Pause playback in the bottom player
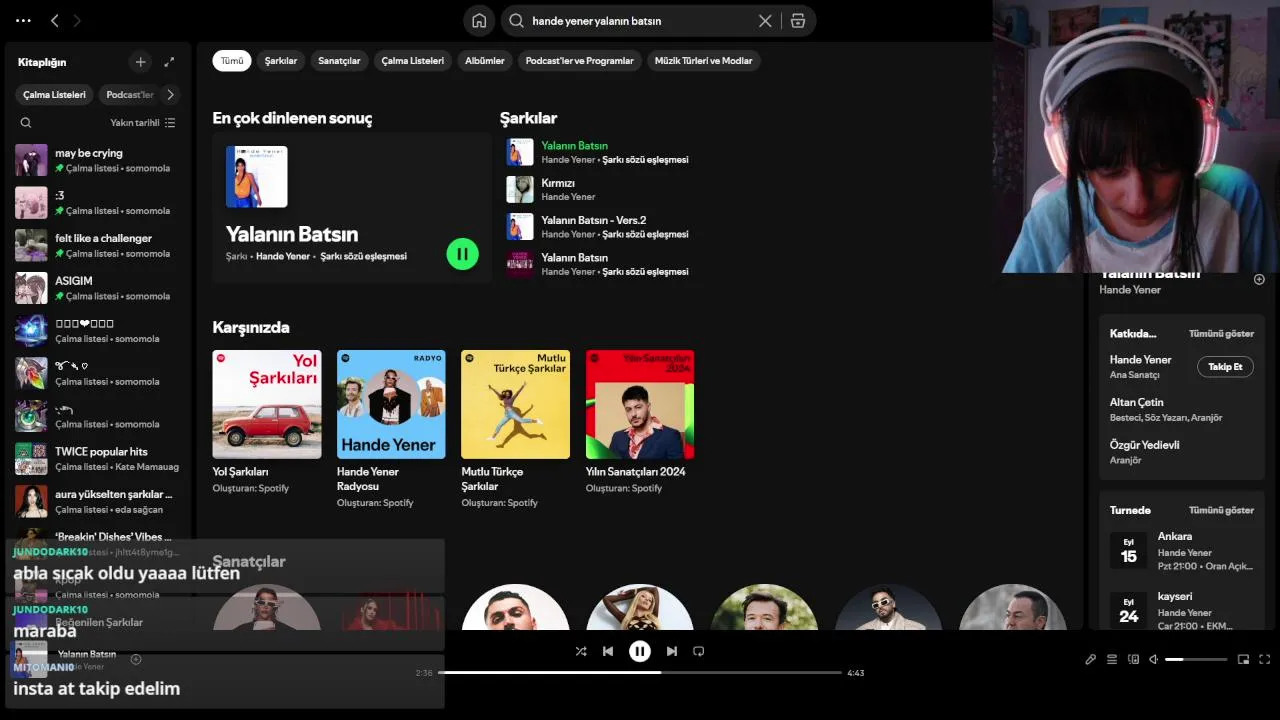Image resolution: width=1280 pixels, height=720 pixels. coord(640,651)
